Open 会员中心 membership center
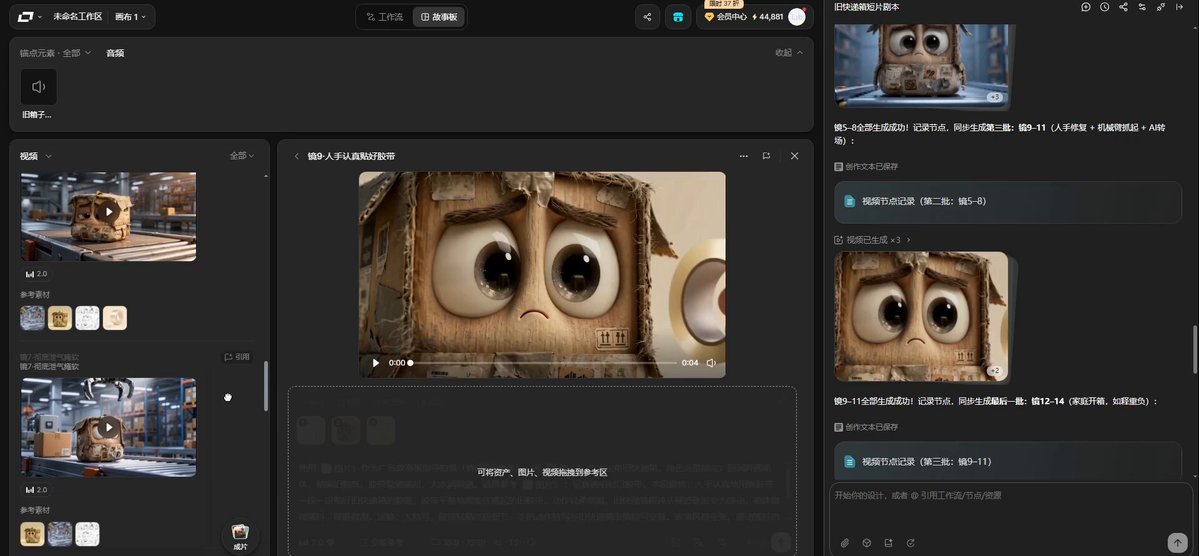 [x=725, y=17]
